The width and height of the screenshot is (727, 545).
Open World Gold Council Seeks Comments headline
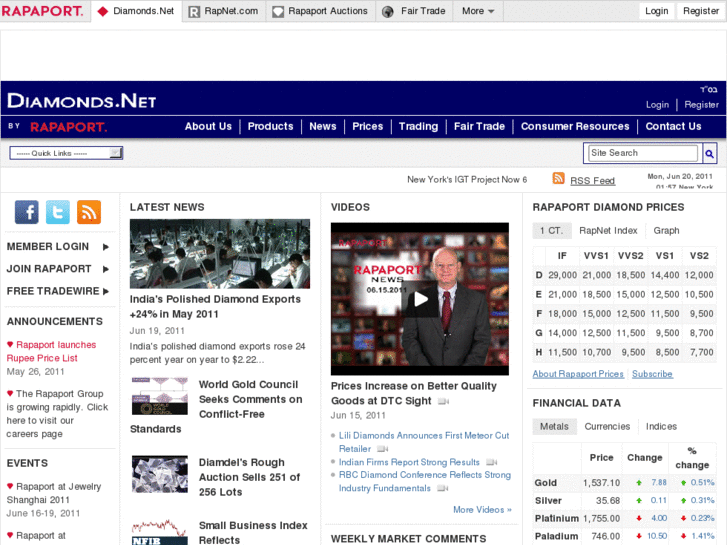(216, 407)
